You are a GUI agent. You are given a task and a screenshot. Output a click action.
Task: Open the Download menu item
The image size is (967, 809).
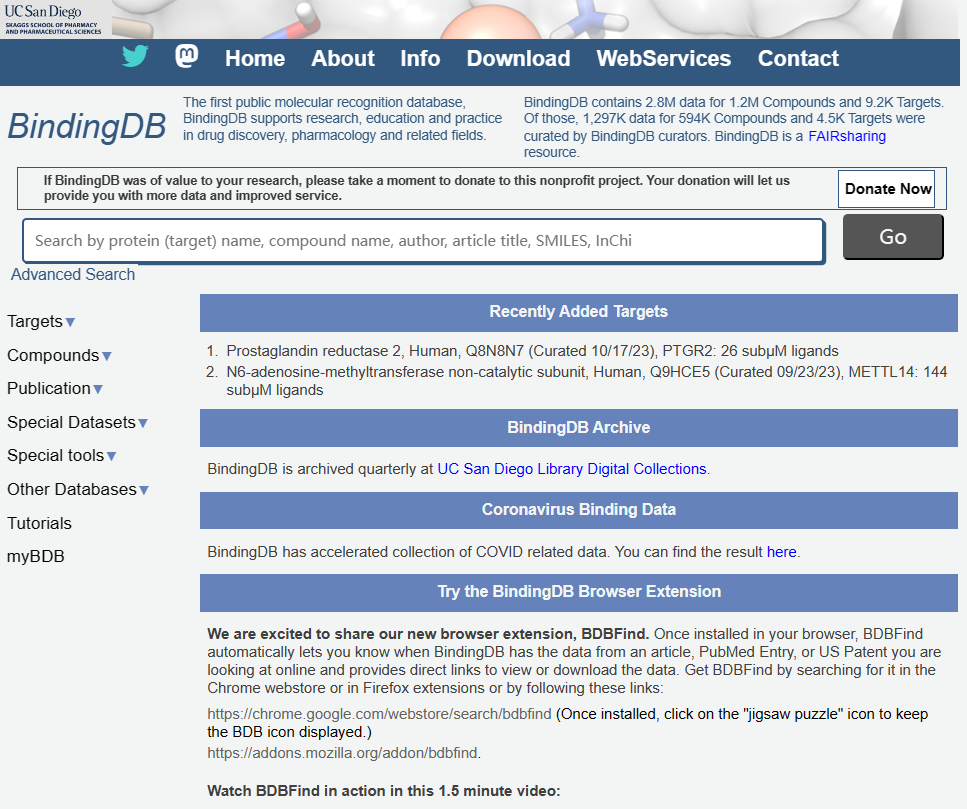pyautogui.click(x=518, y=58)
